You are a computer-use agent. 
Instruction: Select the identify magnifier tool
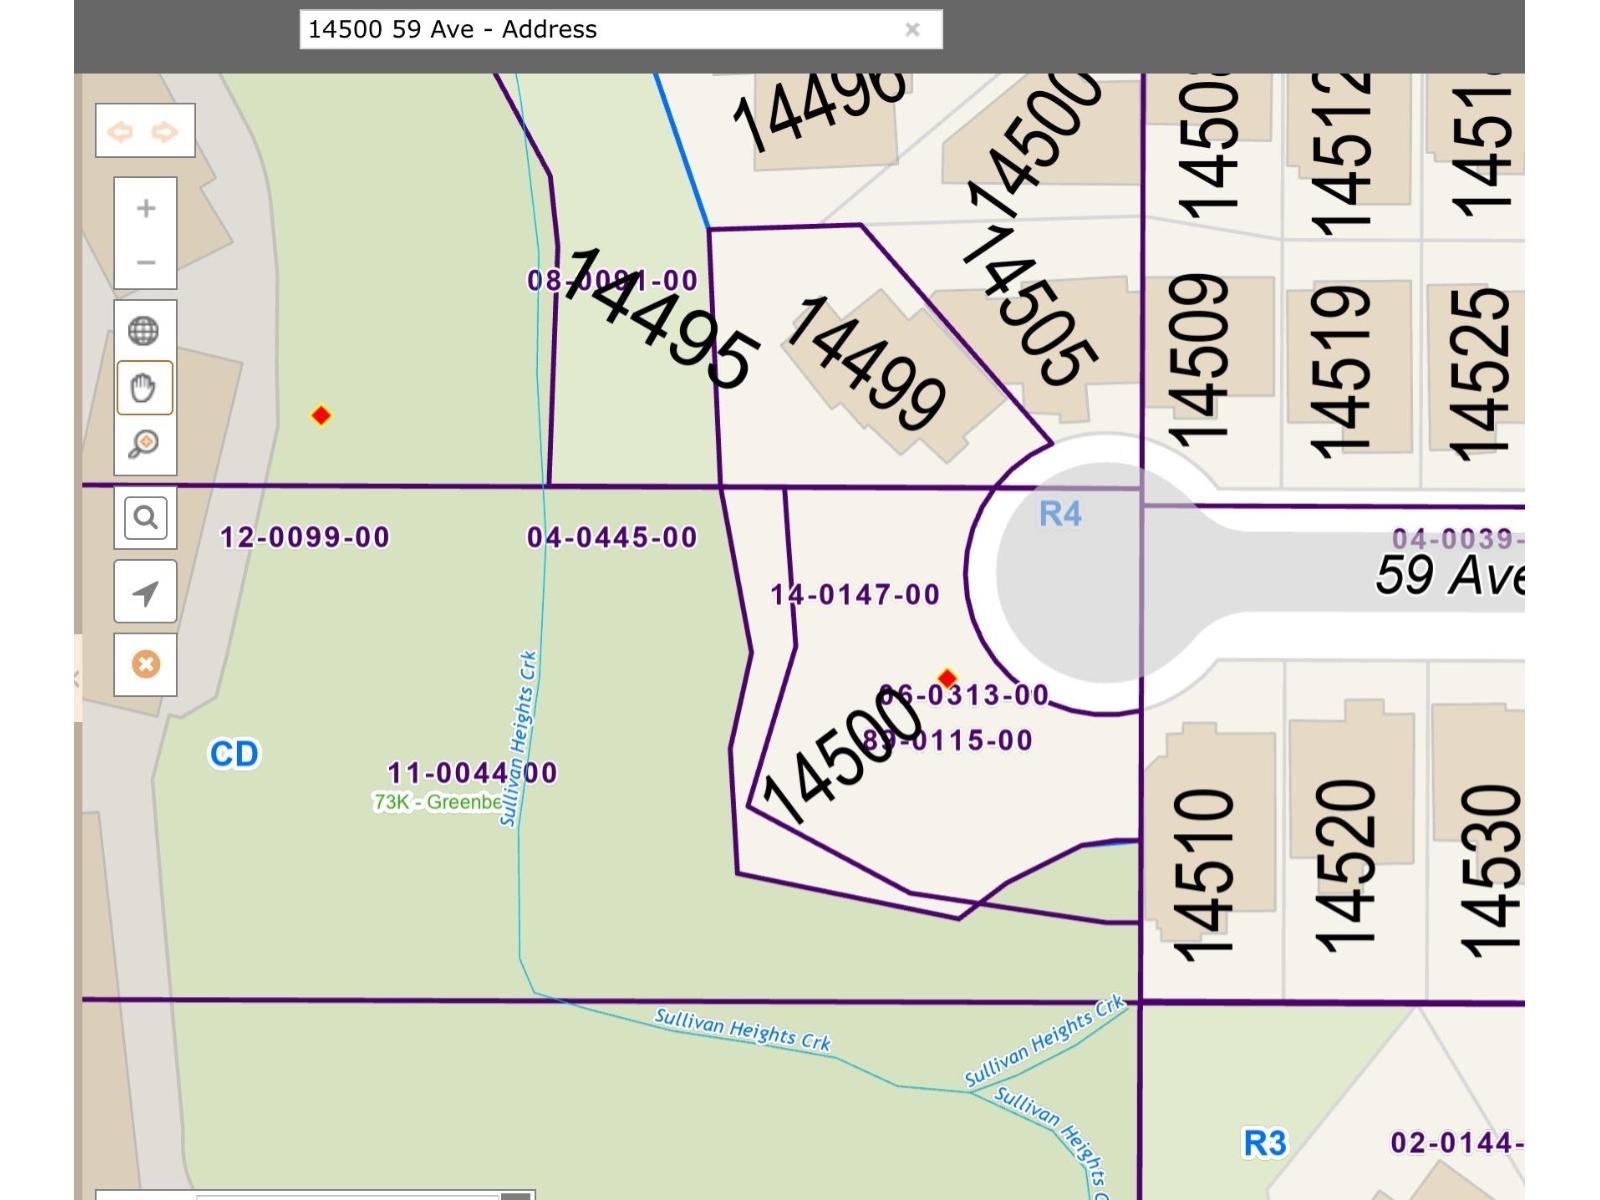[x=144, y=443]
